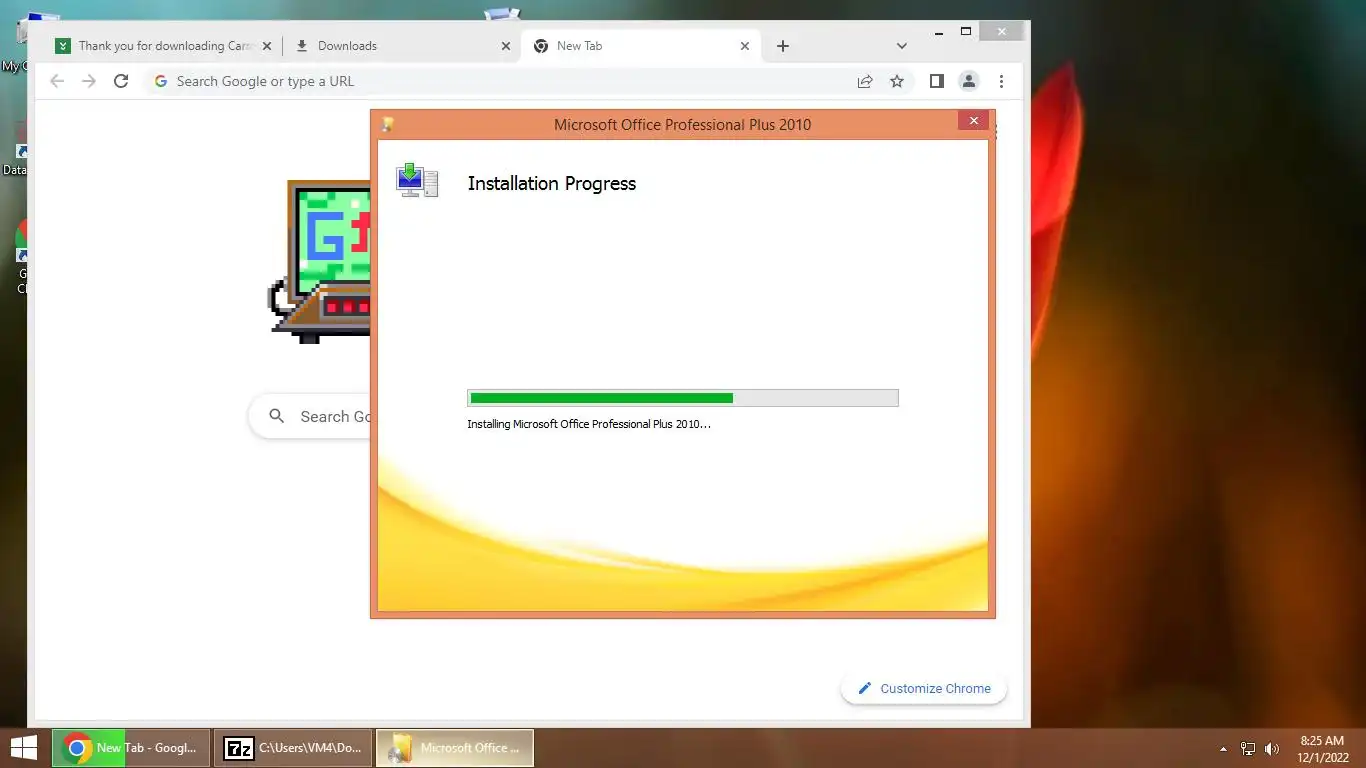Switch to the Downloads tab

click(400, 46)
